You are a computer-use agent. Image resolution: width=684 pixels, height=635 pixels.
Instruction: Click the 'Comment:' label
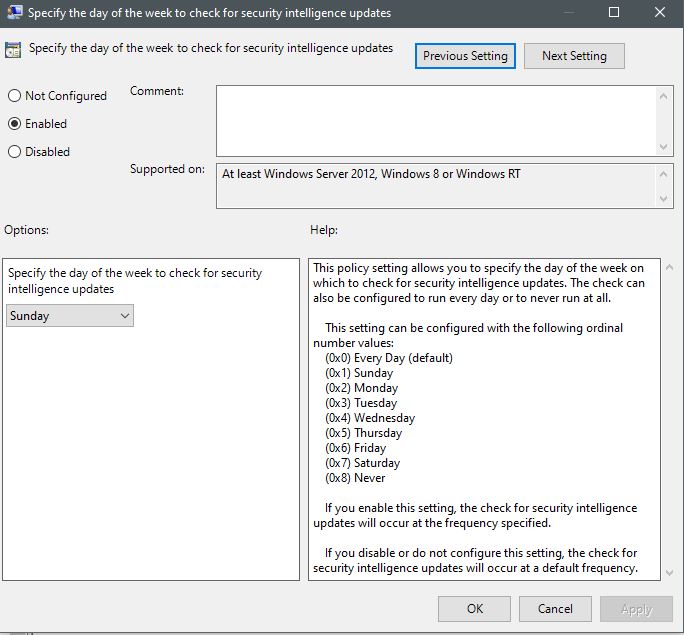(x=157, y=91)
